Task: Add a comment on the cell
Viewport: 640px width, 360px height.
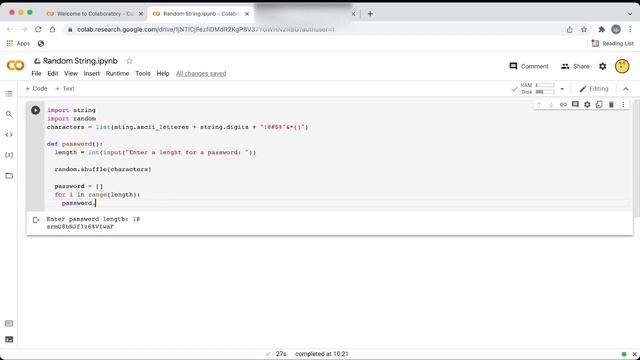Action: (x=575, y=104)
